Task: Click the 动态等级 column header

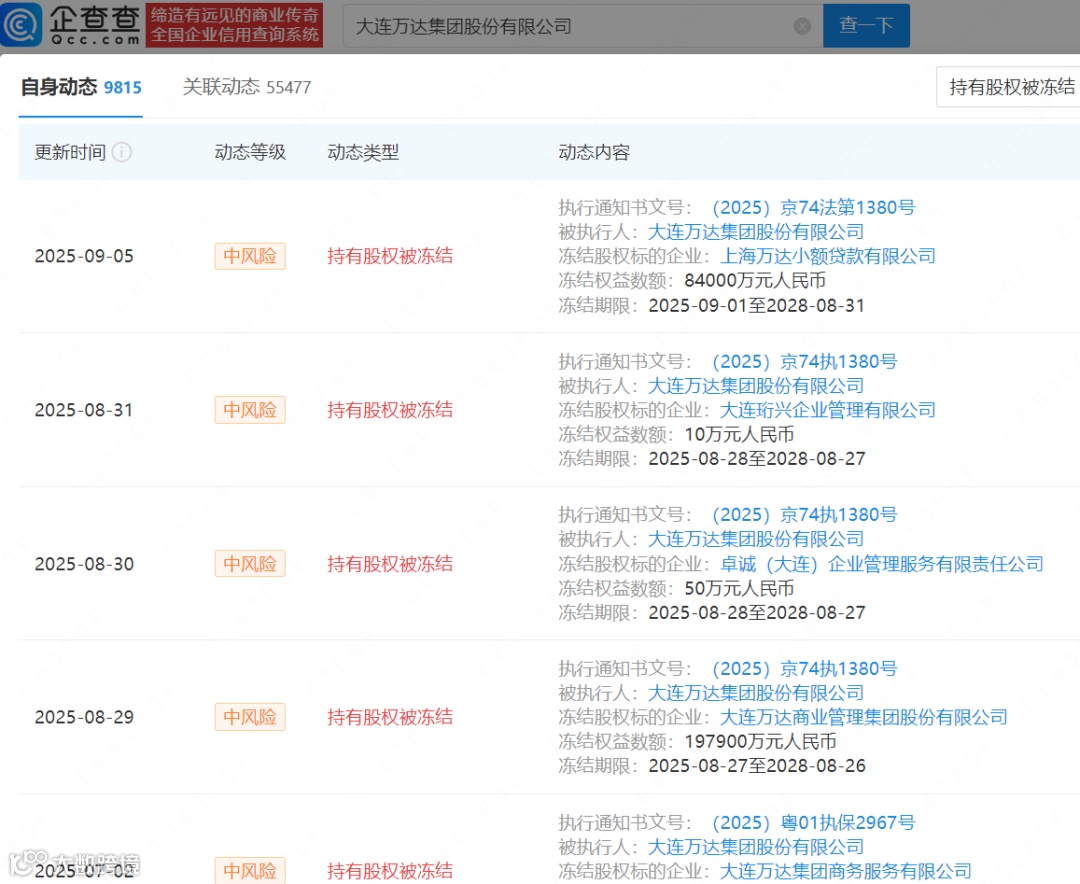Action: (x=250, y=152)
